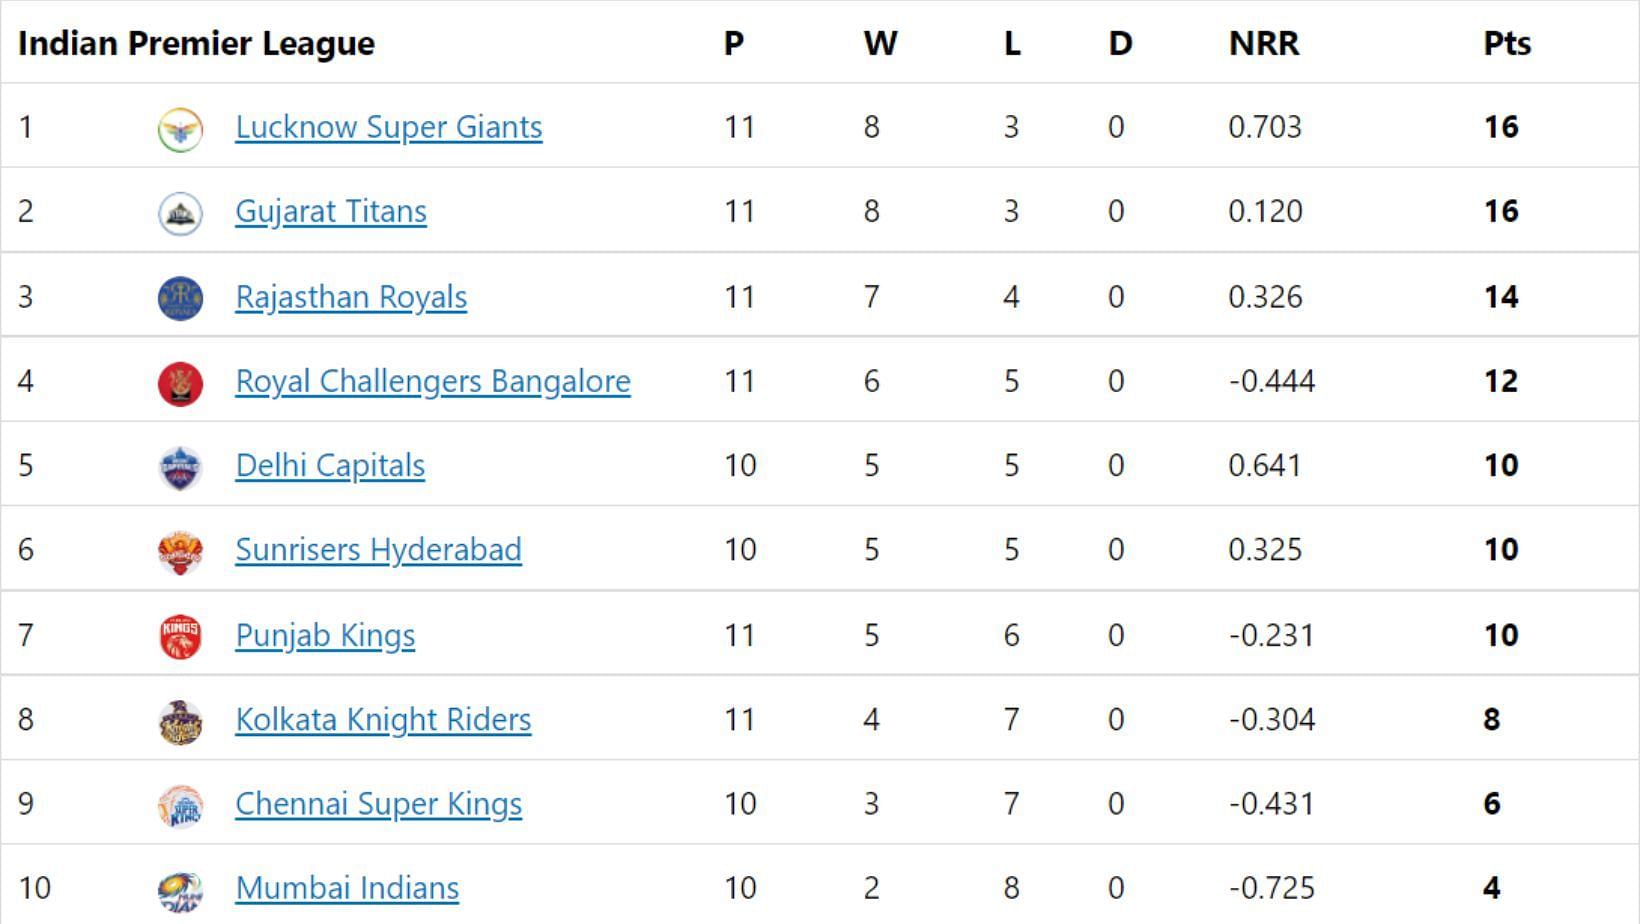Follow the Punjab Kings link

(x=325, y=635)
